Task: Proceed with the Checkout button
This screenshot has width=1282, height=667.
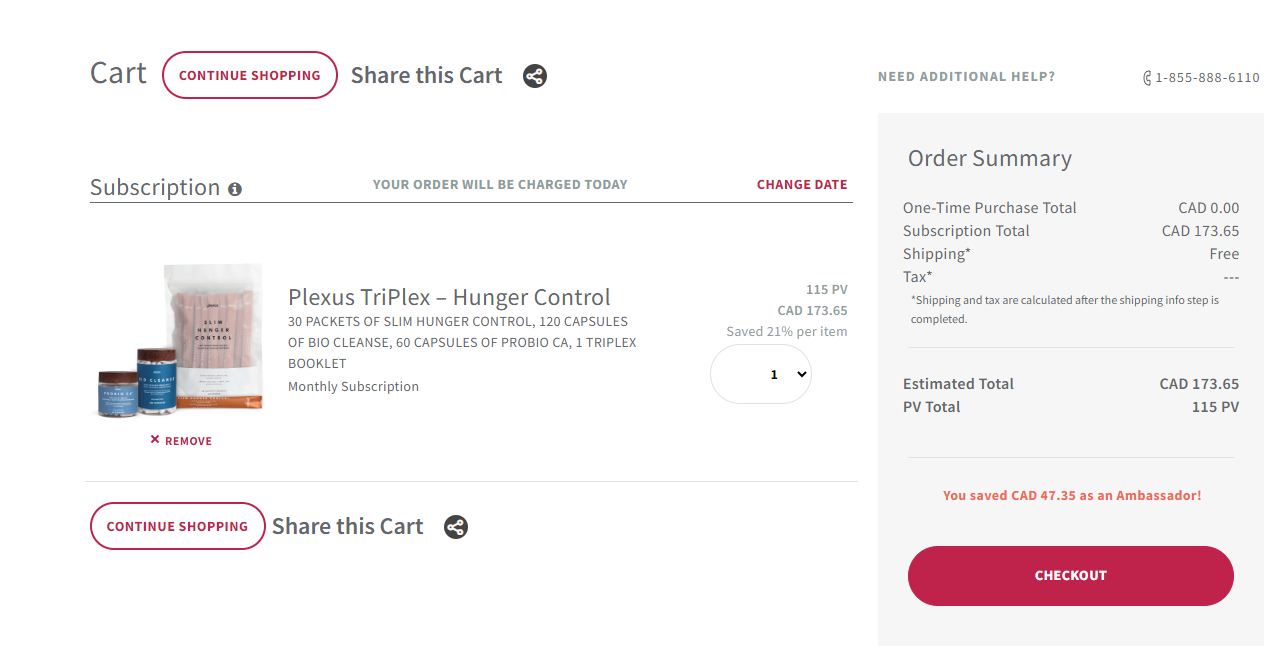Action: pyautogui.click(x=1070, y=575)
